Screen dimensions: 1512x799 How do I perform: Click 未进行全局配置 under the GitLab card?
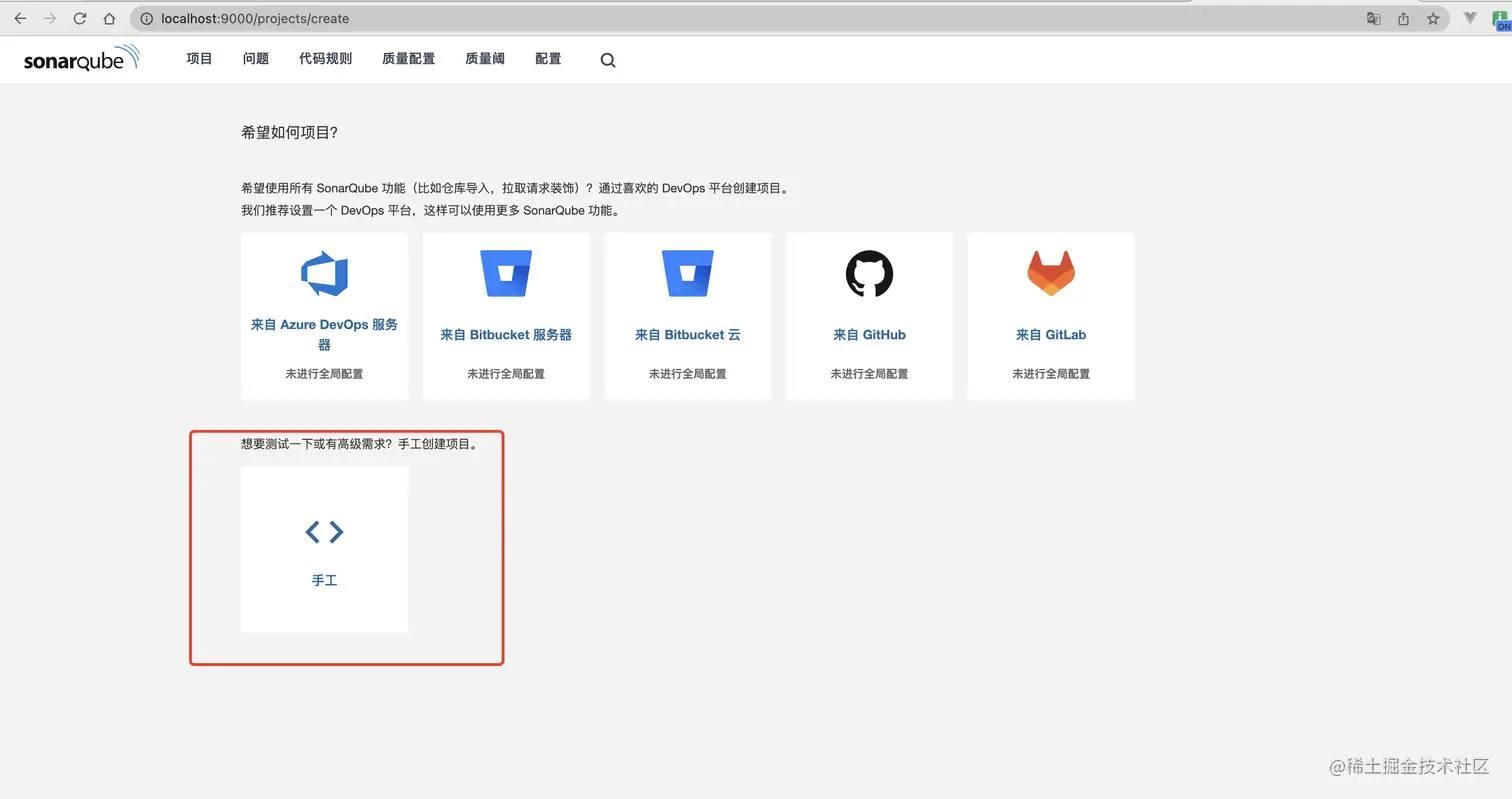click(x=1051, y=374)
